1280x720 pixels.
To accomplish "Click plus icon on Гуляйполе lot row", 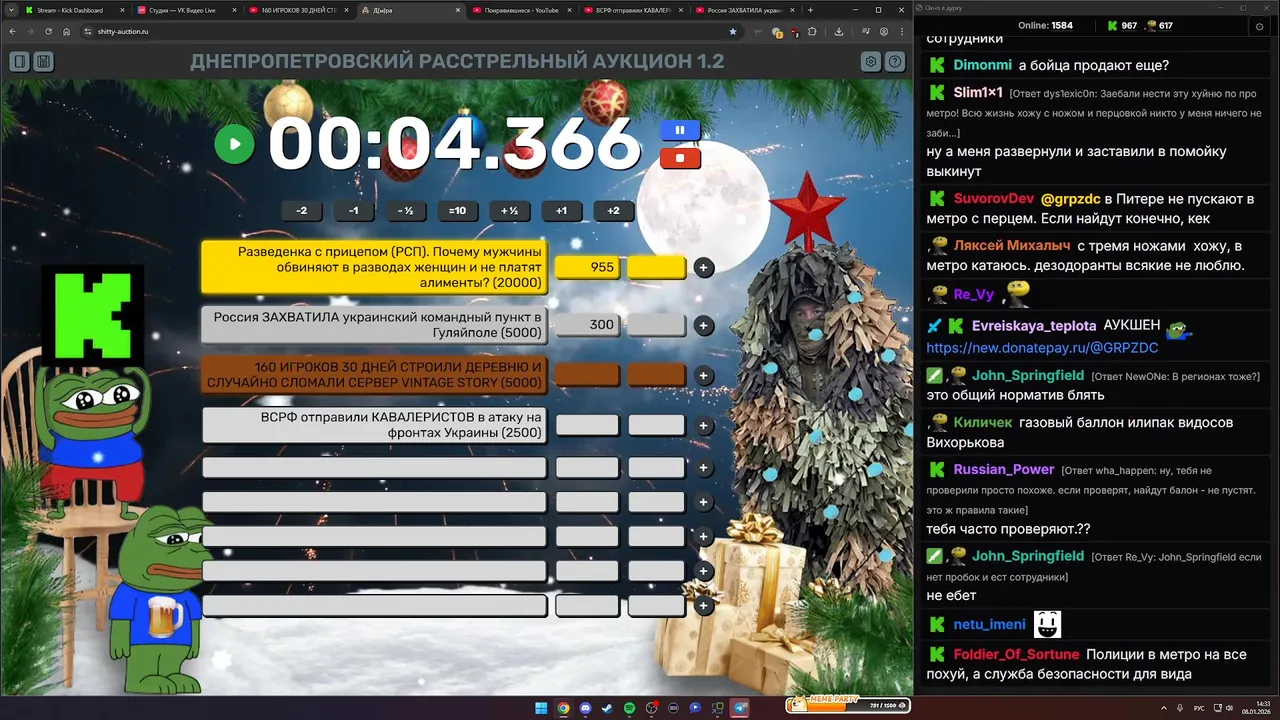I will tap(704, 325).
